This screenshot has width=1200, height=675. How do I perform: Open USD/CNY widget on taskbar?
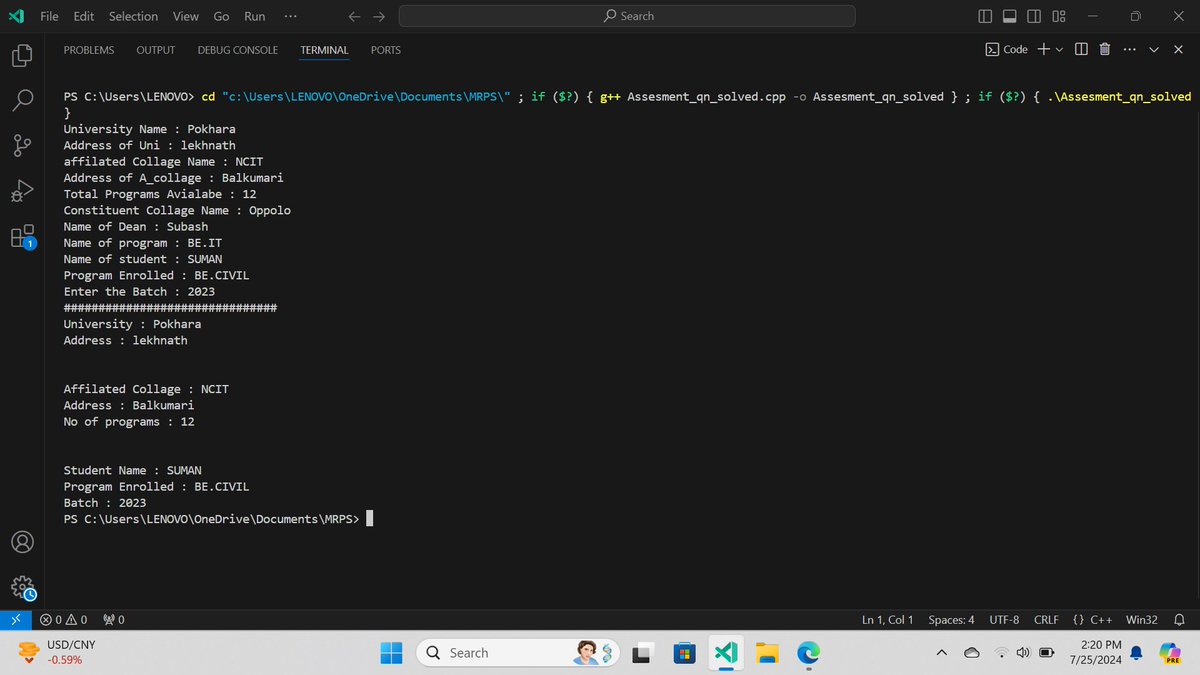coord(58,653)
